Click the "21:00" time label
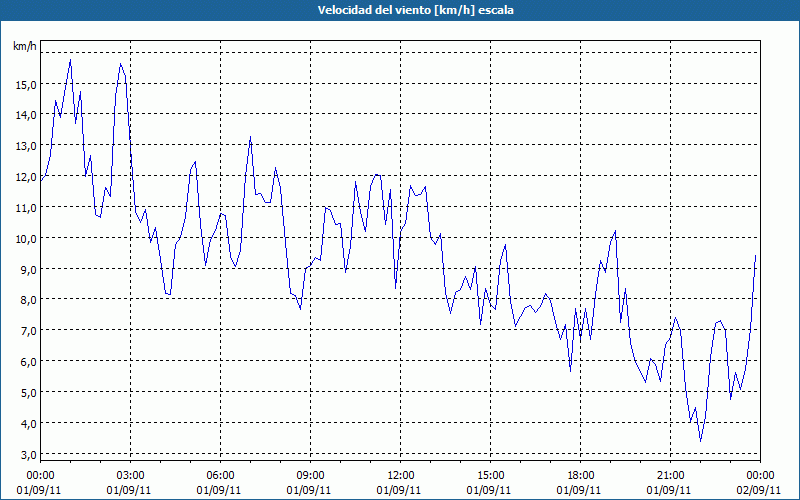 click(x=670, y=476)
